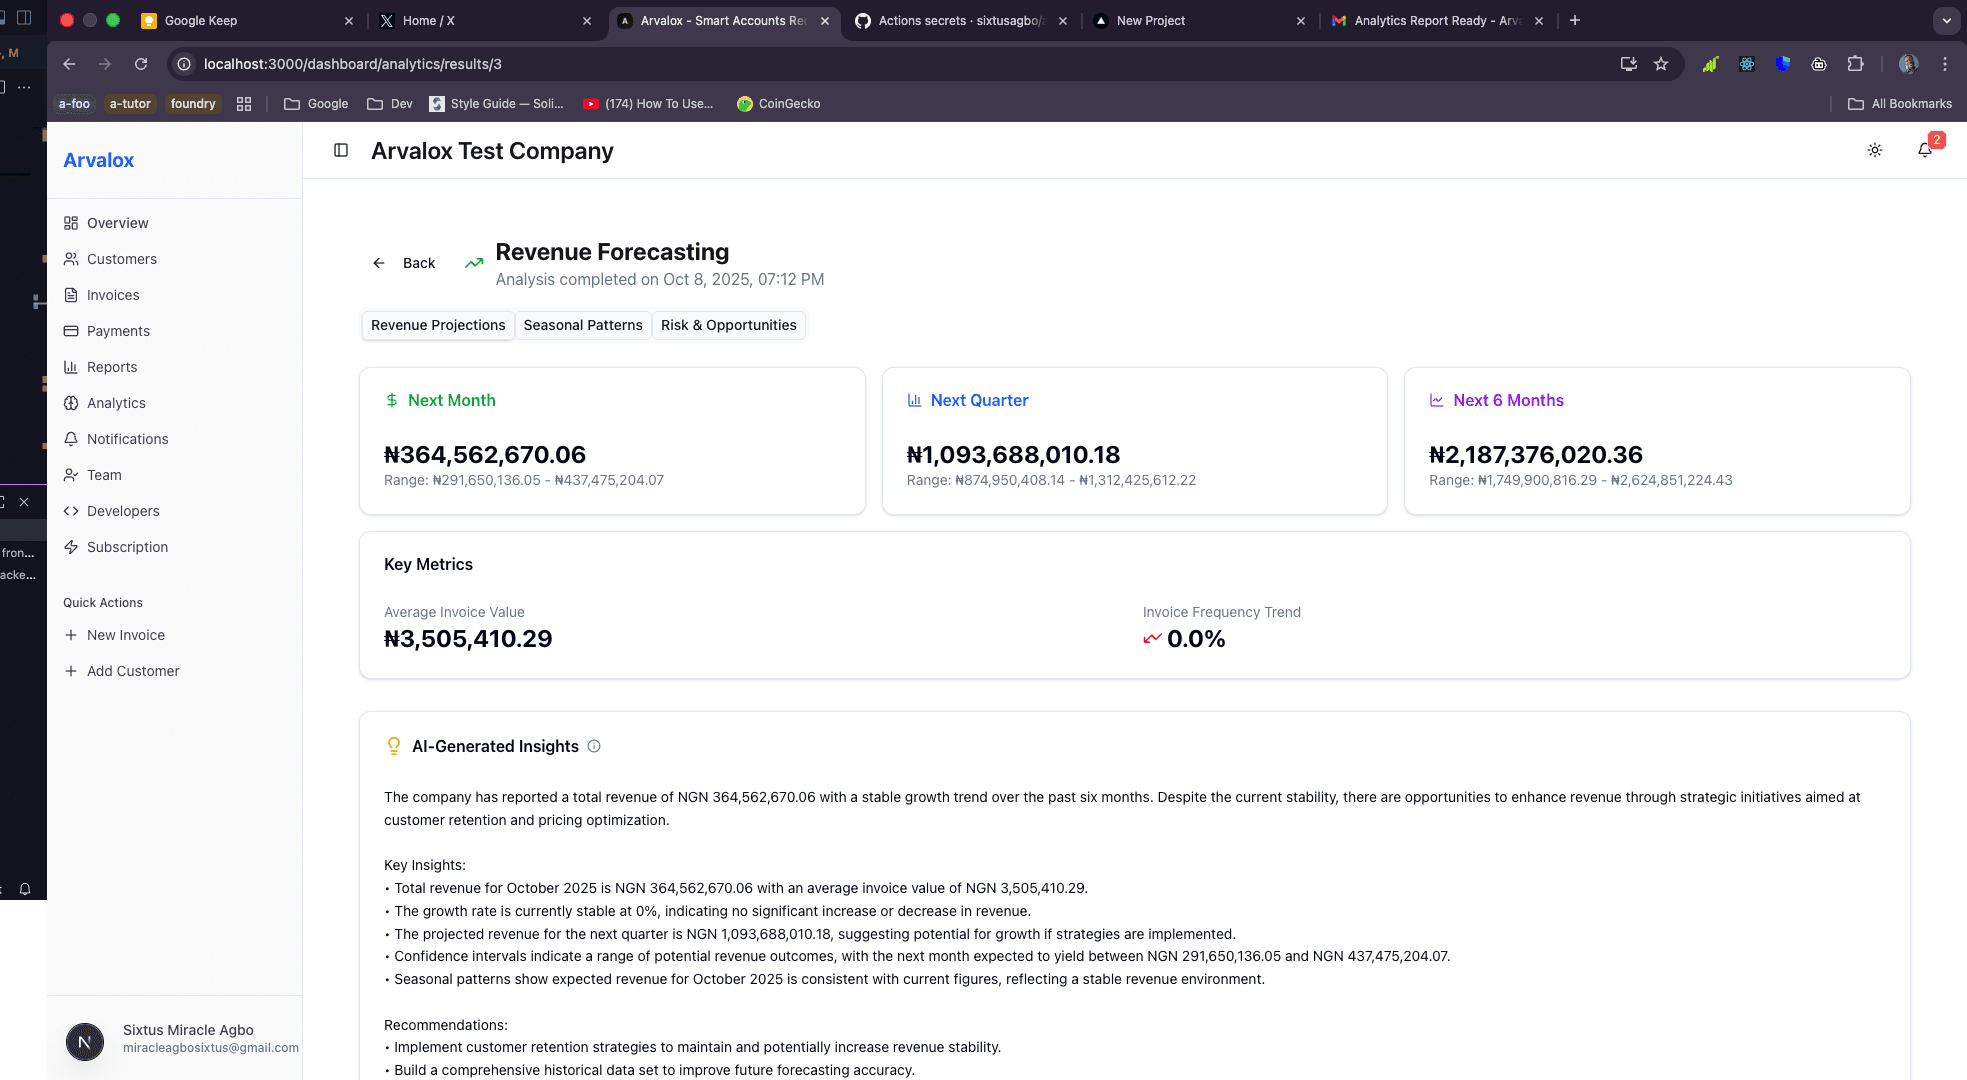This screenshot has width=1967, height=1080.
Task: Open the CoinGecko bookmark
Action: click(x=779, y=103)
